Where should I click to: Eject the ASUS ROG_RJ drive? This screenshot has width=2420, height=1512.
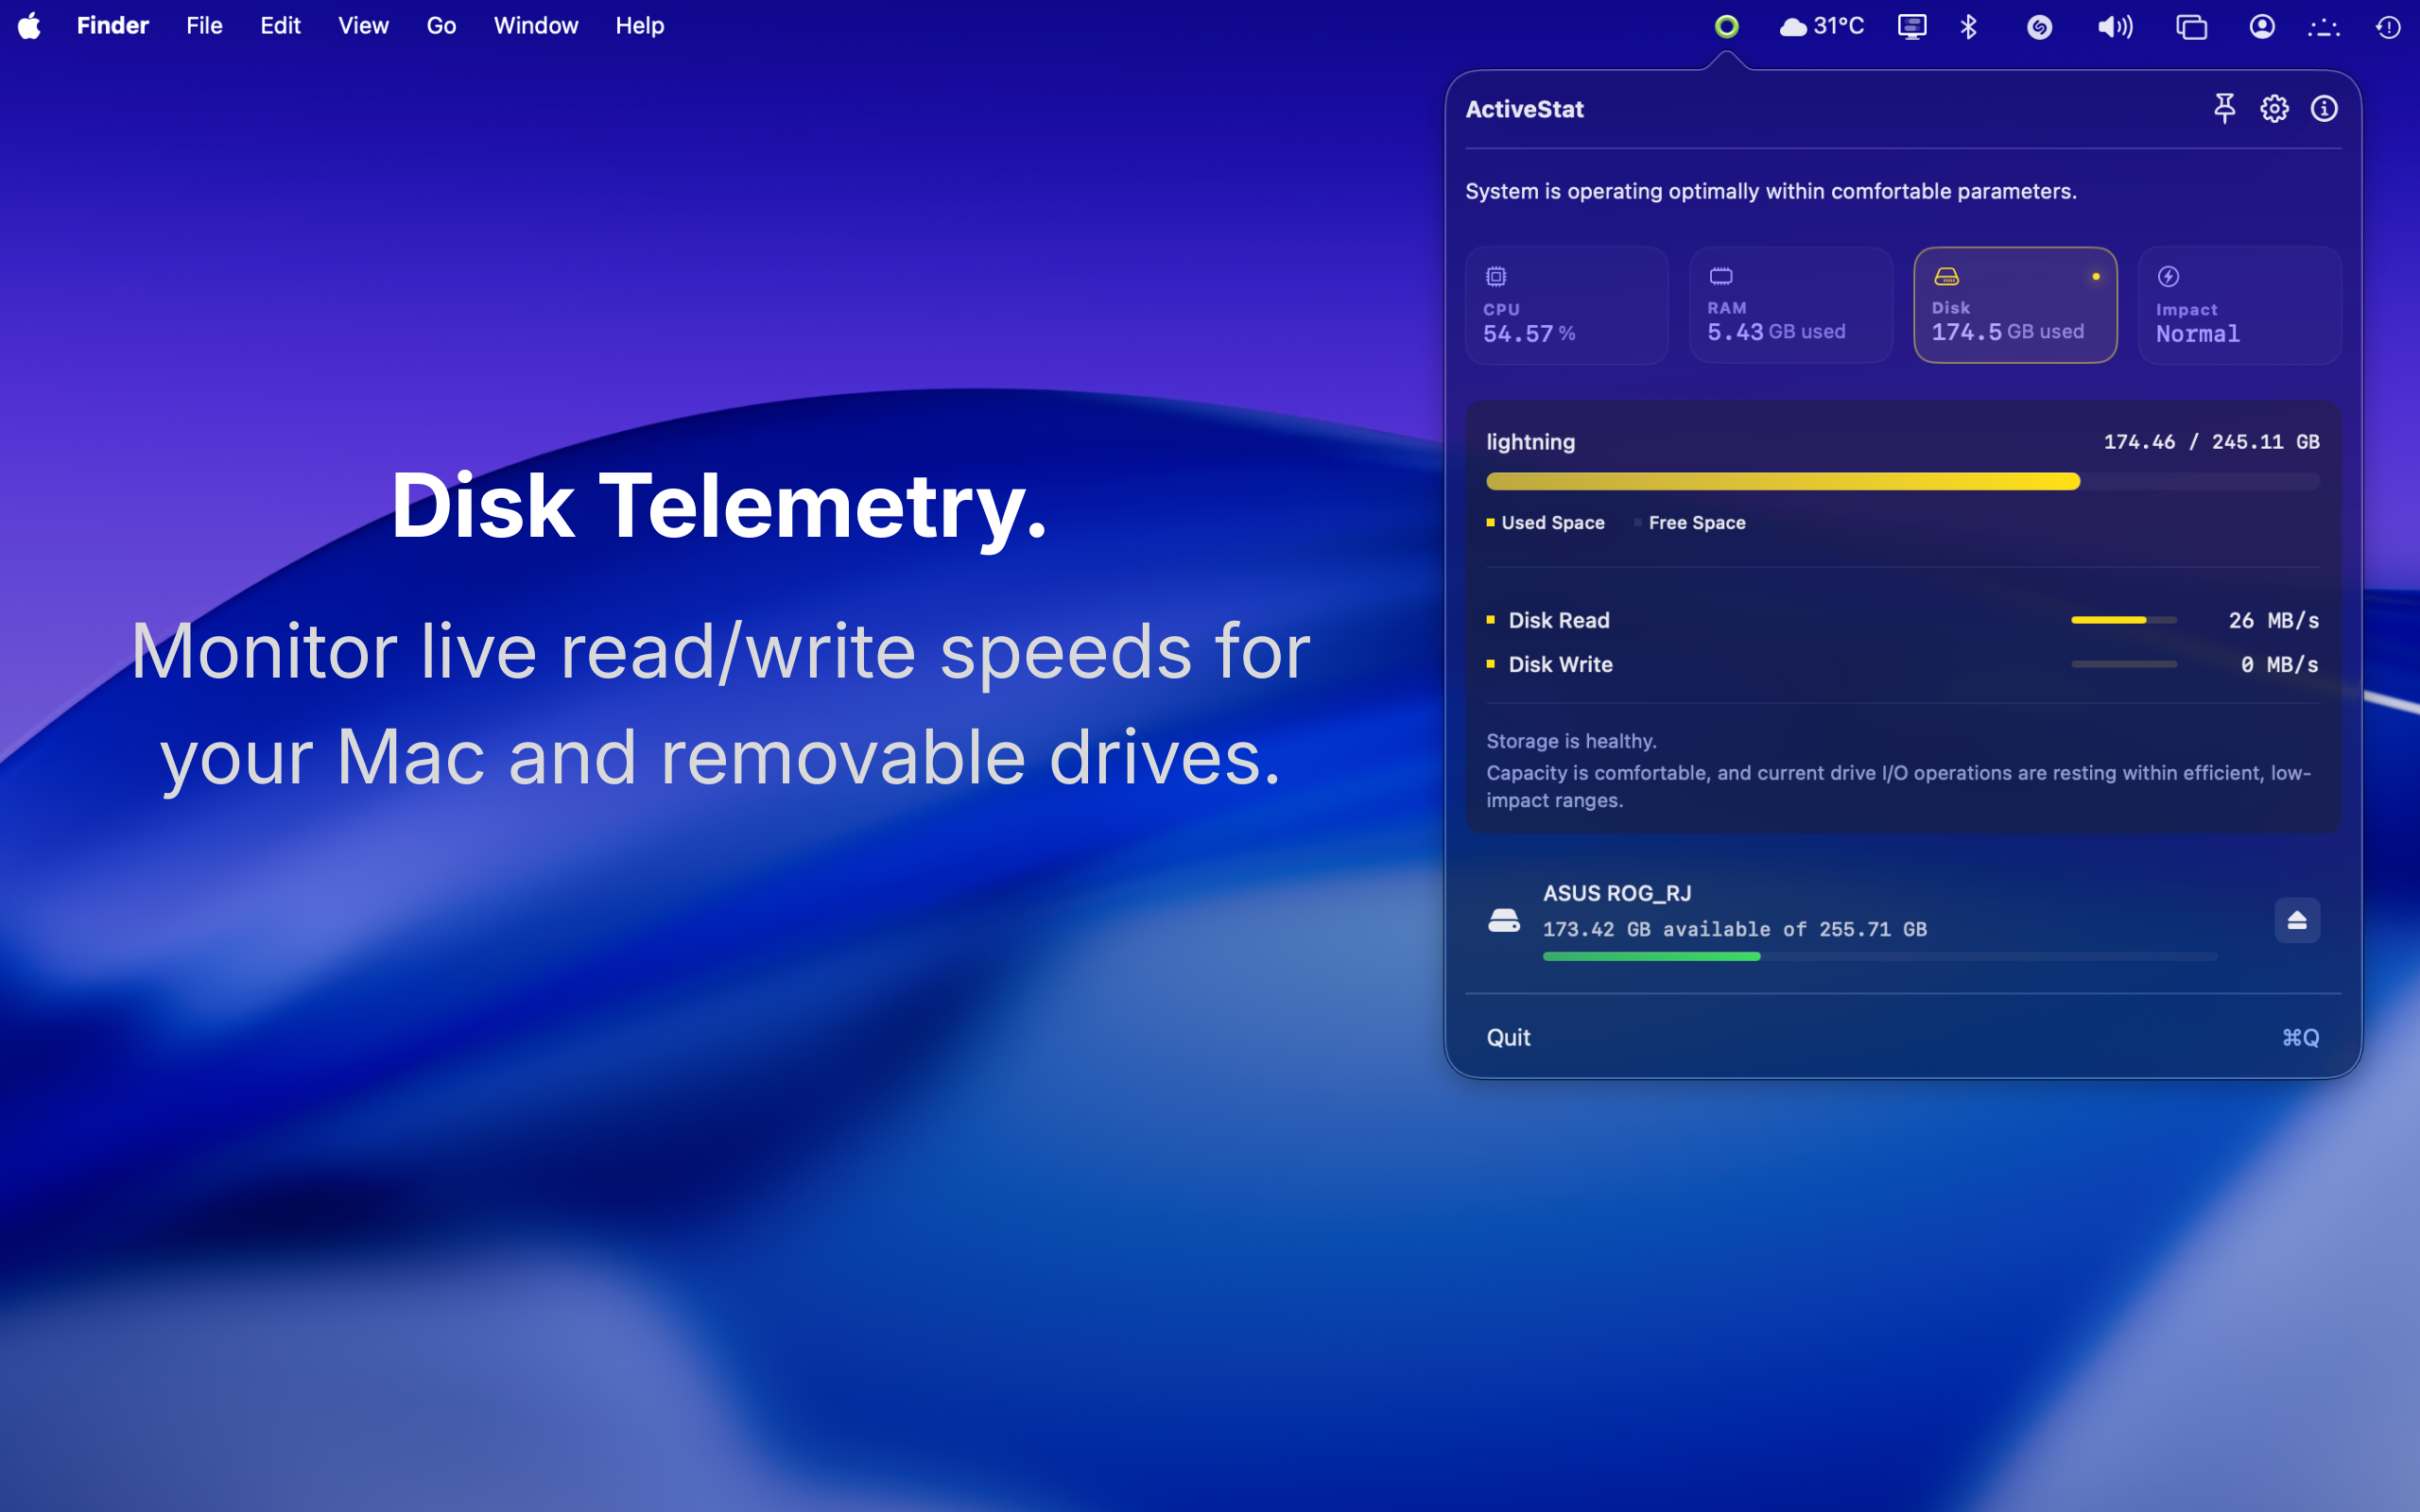click(x=2297, y=920)
